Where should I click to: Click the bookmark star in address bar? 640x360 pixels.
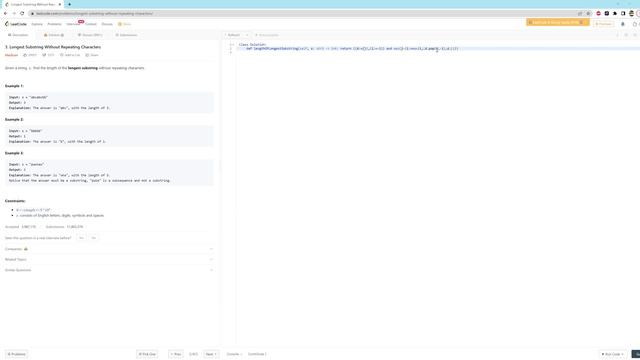pyautogui.click(x=588, y=13)
